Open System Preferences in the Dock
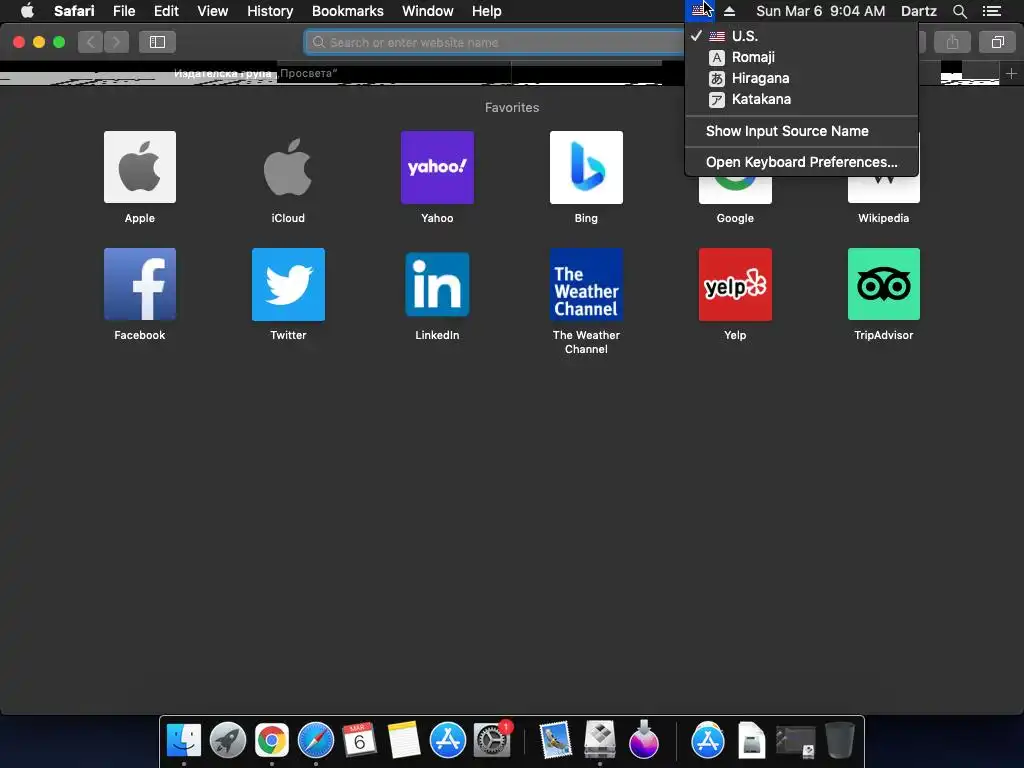This screenshot has width=1024, height=768. [x=492, y=741]
